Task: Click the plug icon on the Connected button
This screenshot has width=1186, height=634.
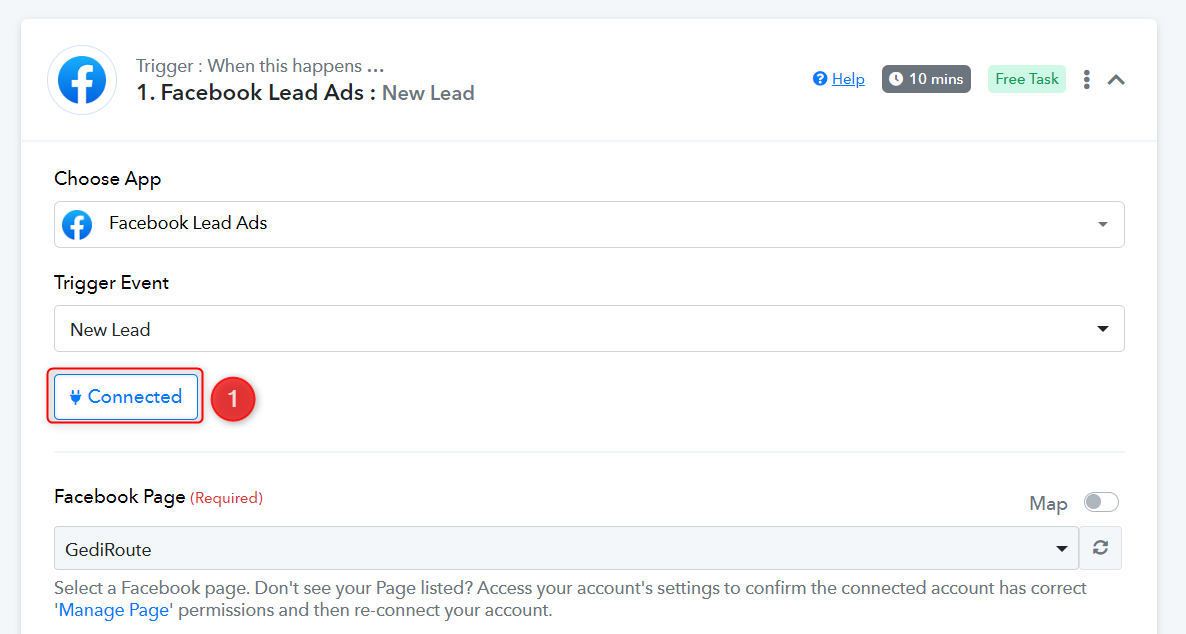Action: tap(75, 397)
